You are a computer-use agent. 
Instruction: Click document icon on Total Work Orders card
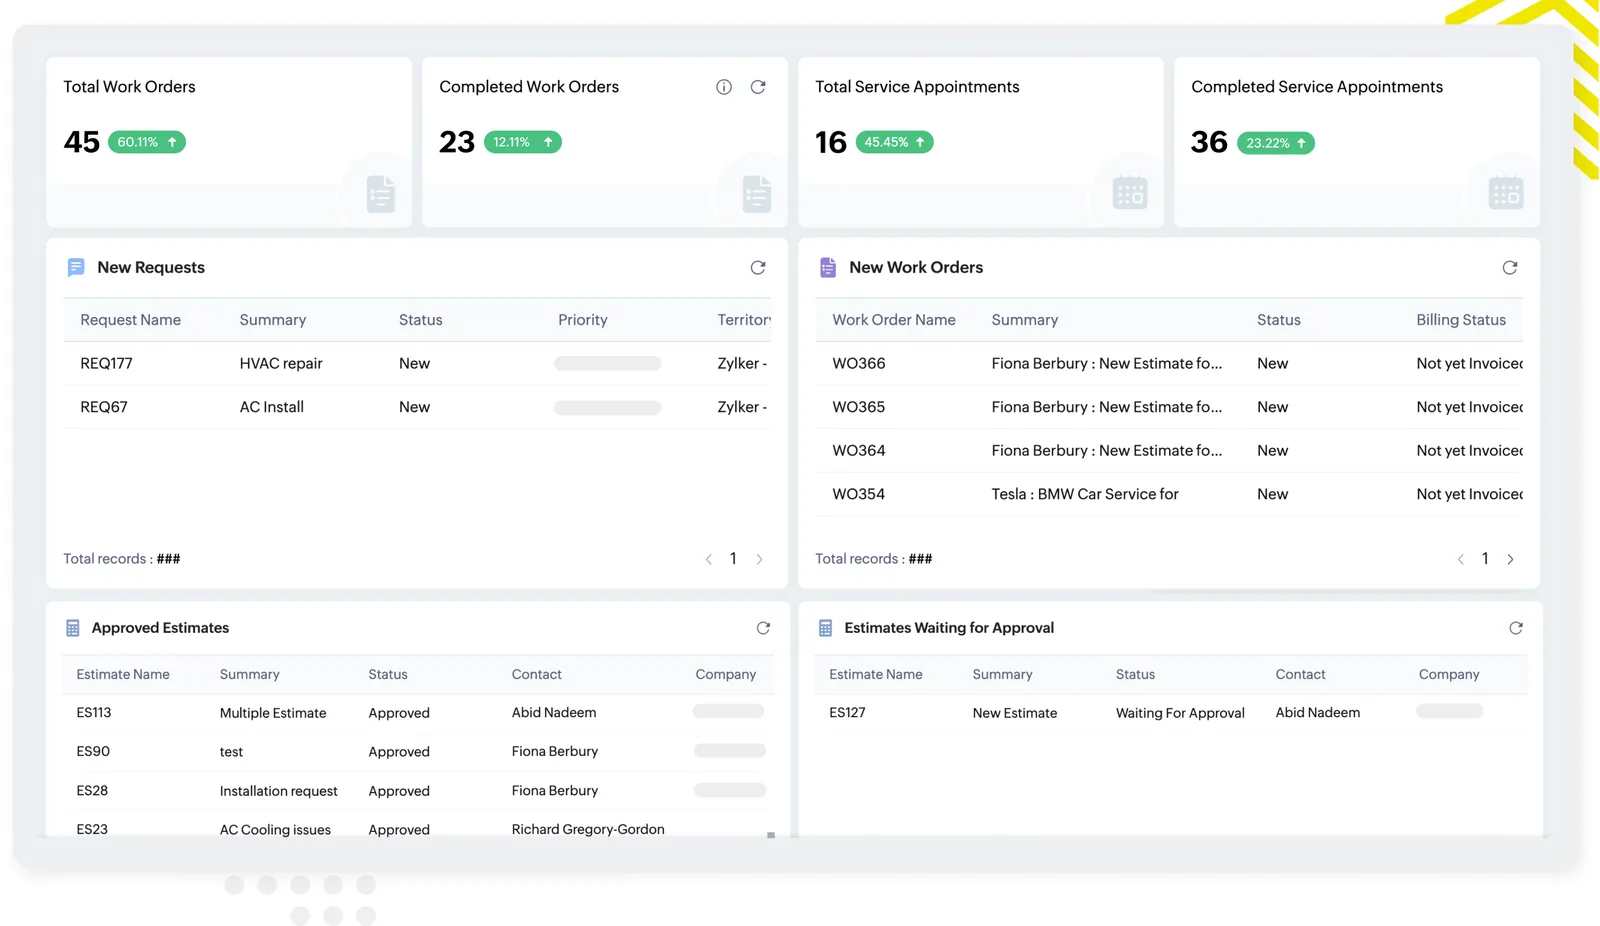[381, 194]
